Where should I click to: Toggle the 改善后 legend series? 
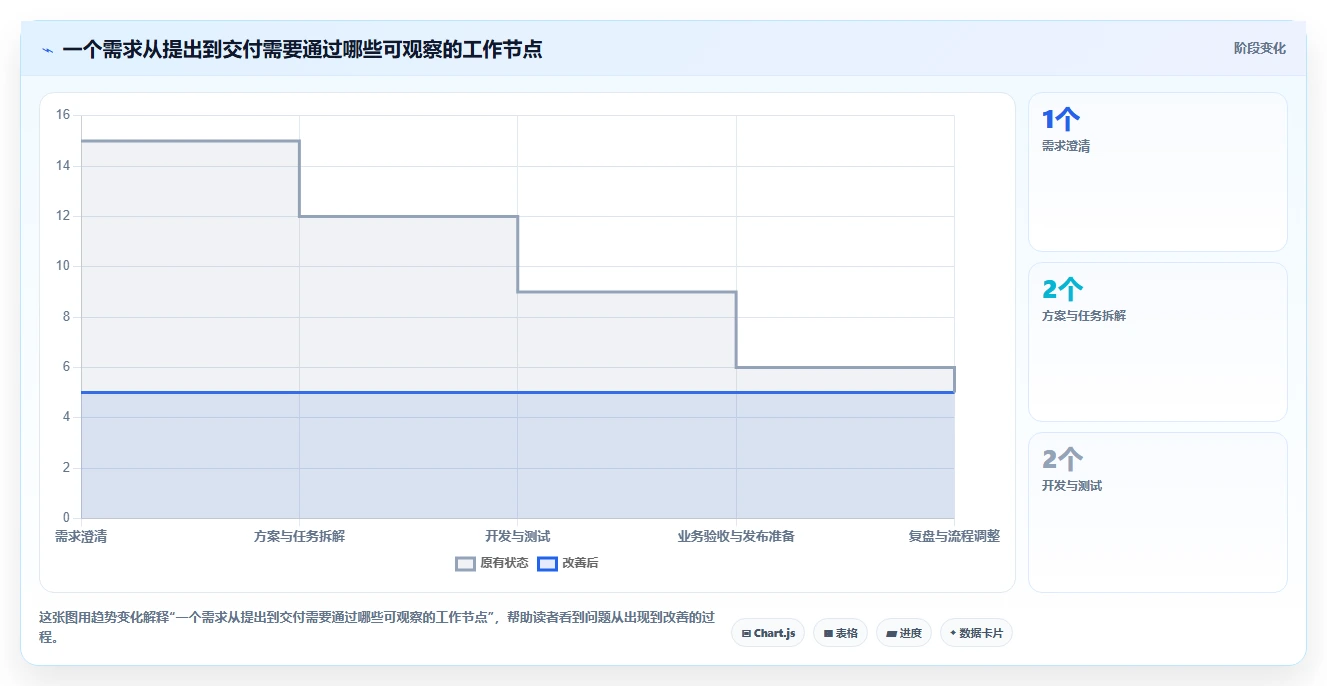568,563
